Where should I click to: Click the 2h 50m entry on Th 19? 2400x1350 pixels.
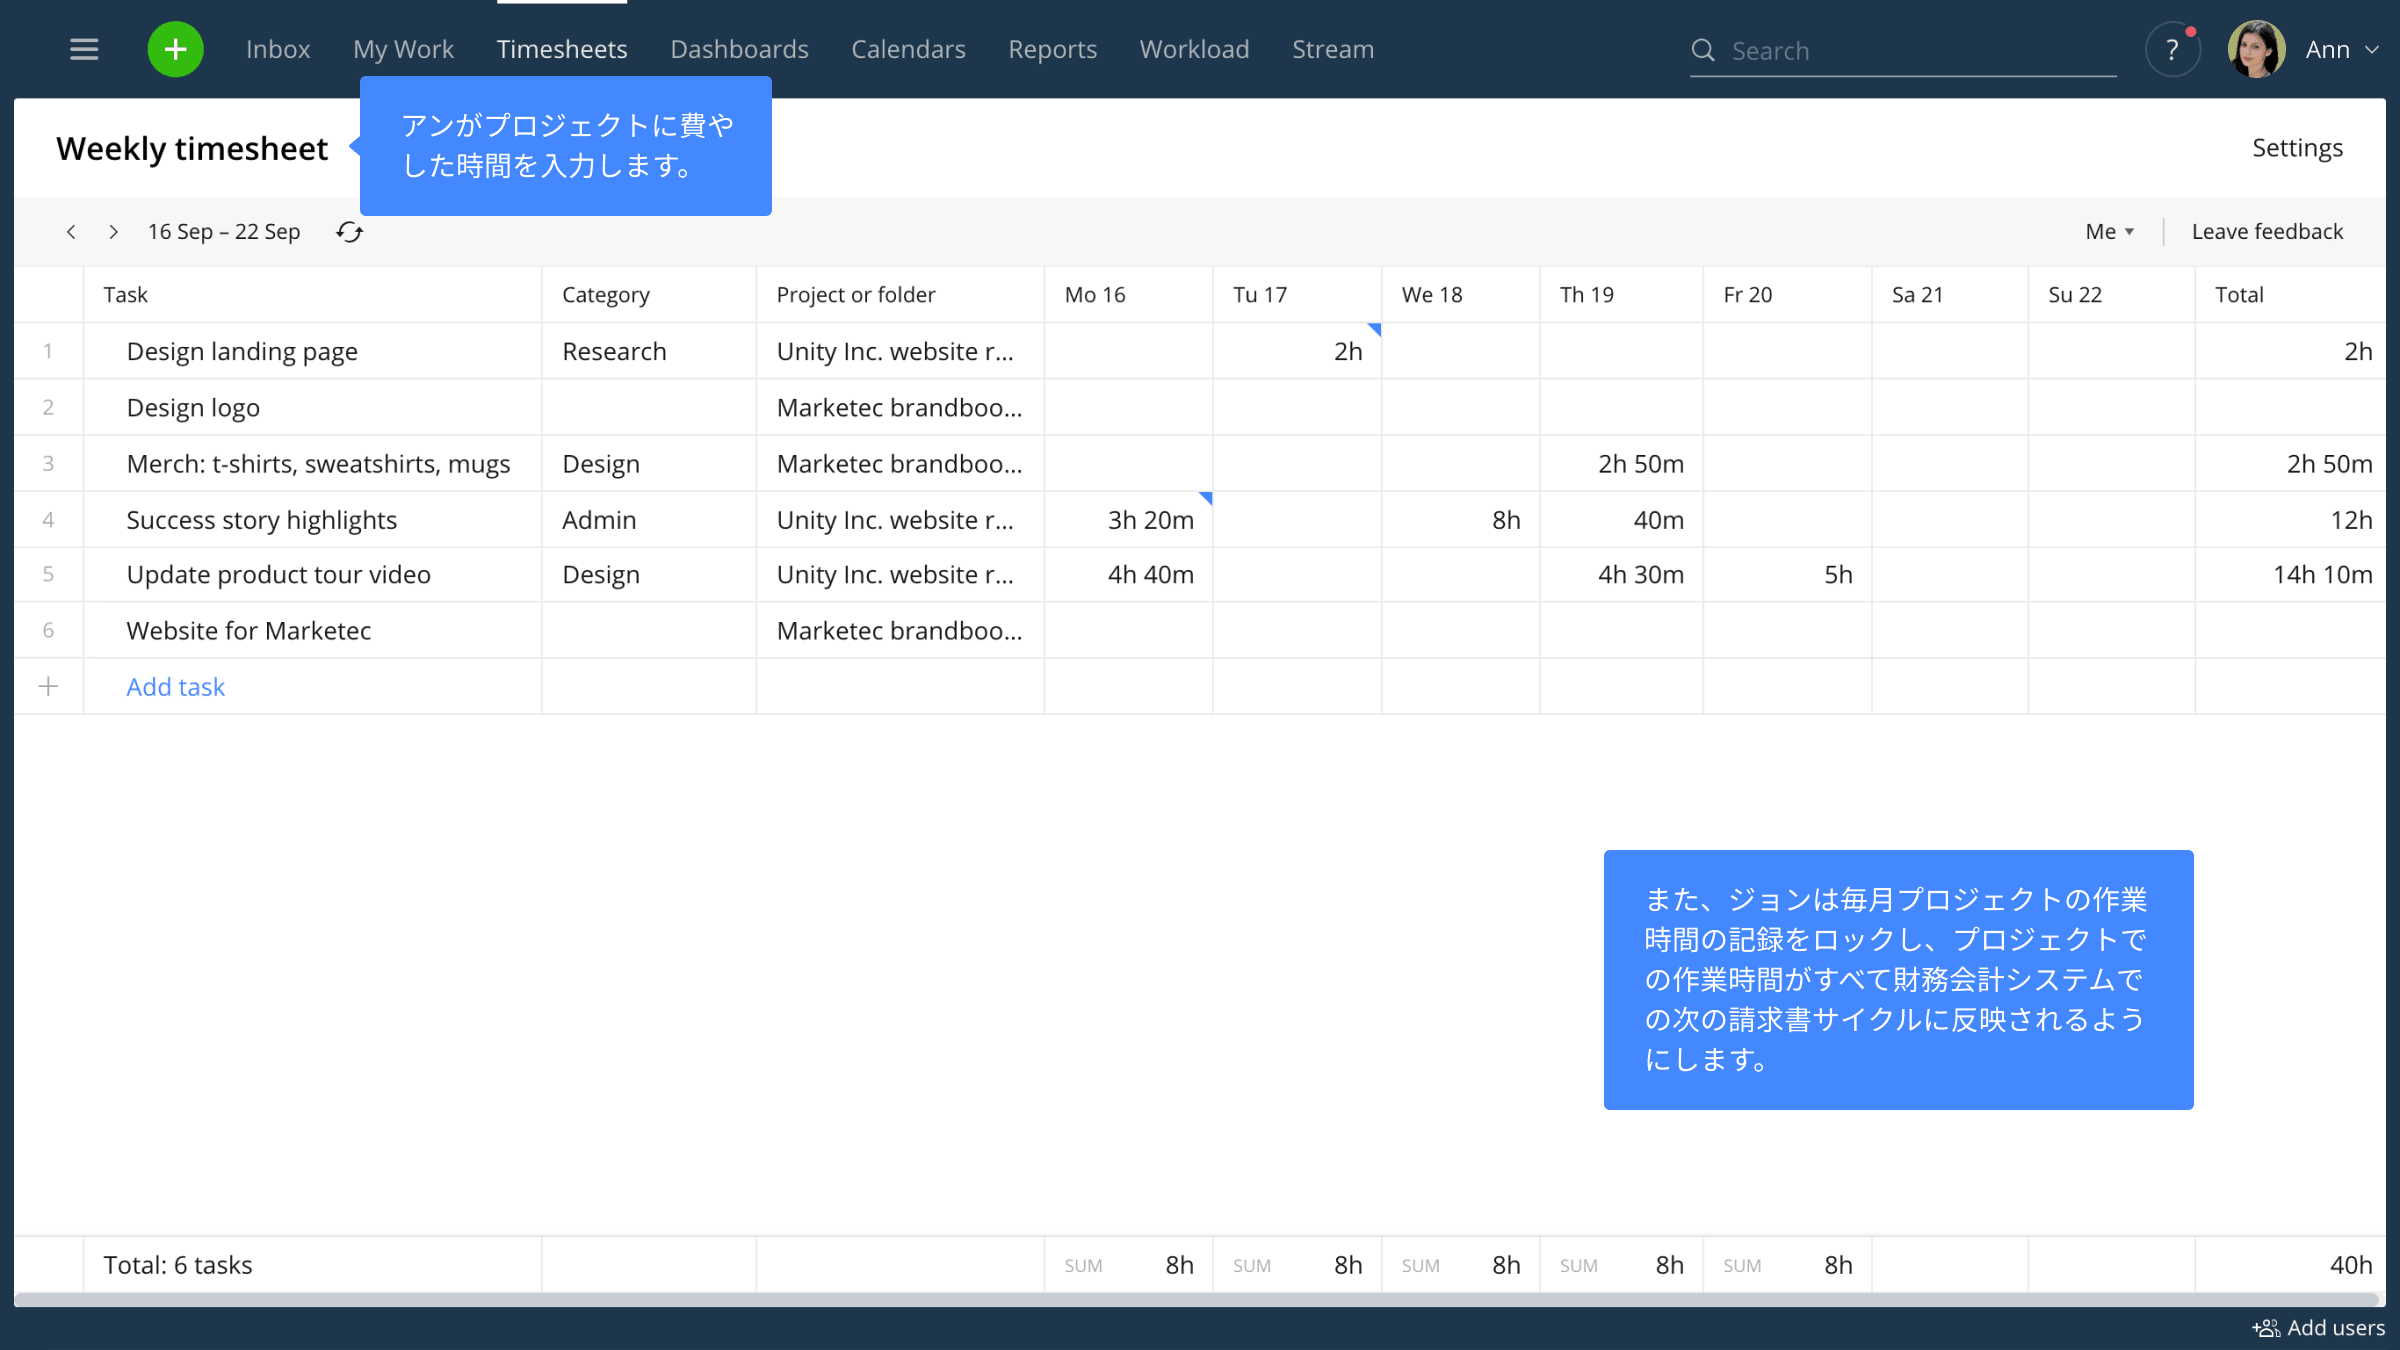tap(1641, 464)
